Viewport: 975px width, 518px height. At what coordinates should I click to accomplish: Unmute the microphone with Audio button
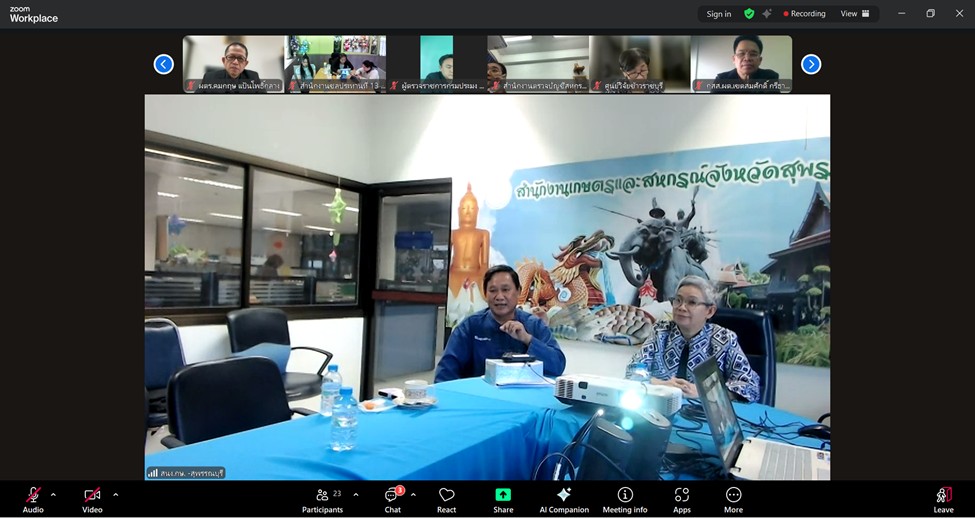point(33,496)
